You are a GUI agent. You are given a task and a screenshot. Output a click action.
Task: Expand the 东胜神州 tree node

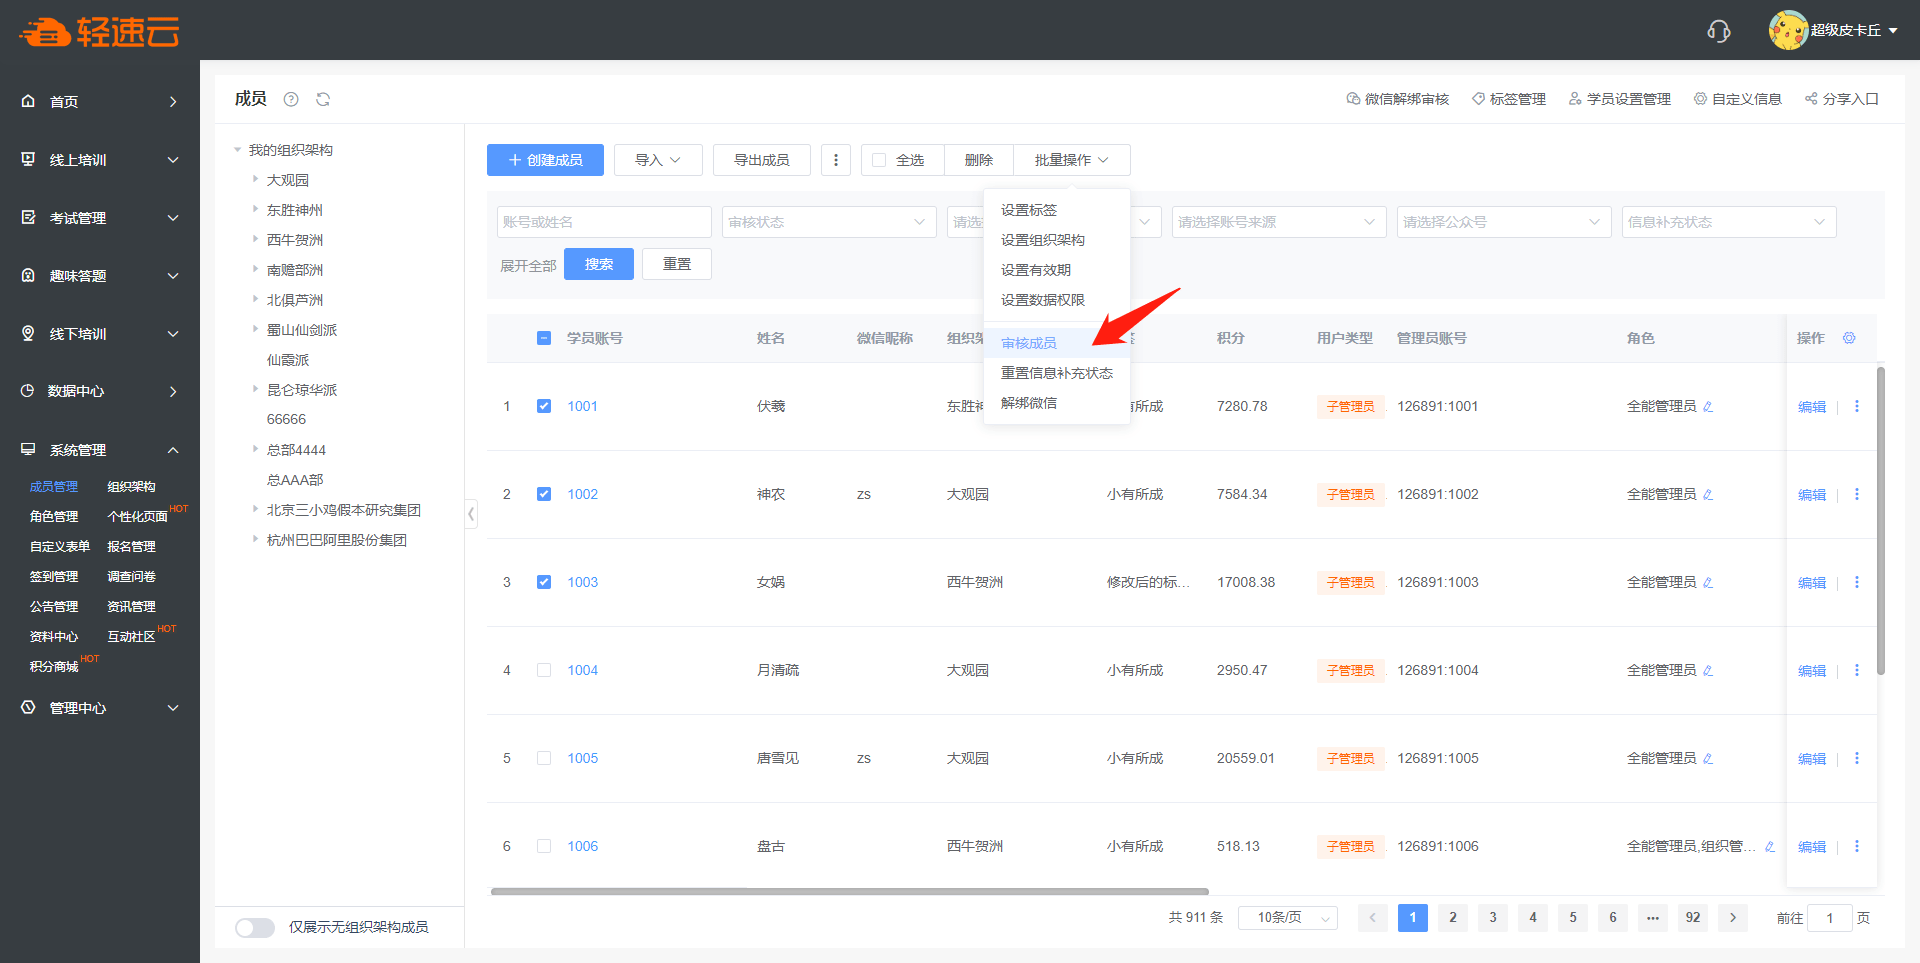pyautogui.click(x=256, y=210)
